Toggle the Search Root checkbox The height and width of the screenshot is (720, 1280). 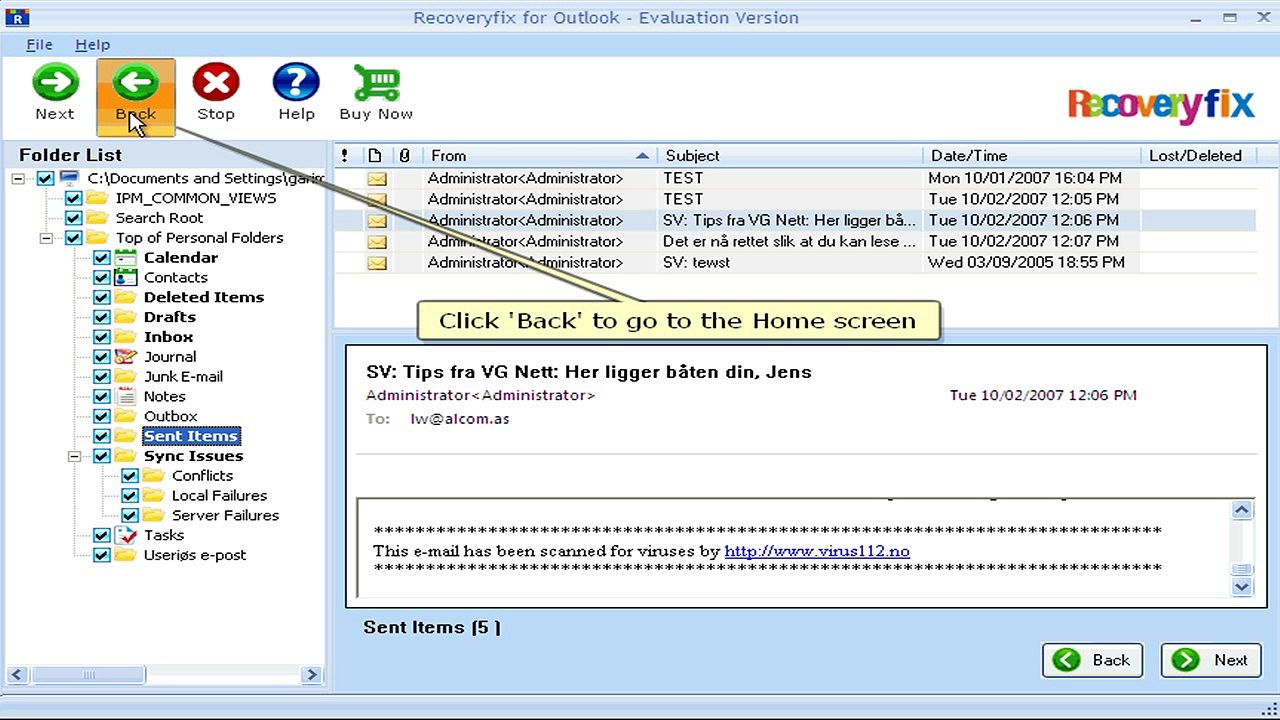73,218
